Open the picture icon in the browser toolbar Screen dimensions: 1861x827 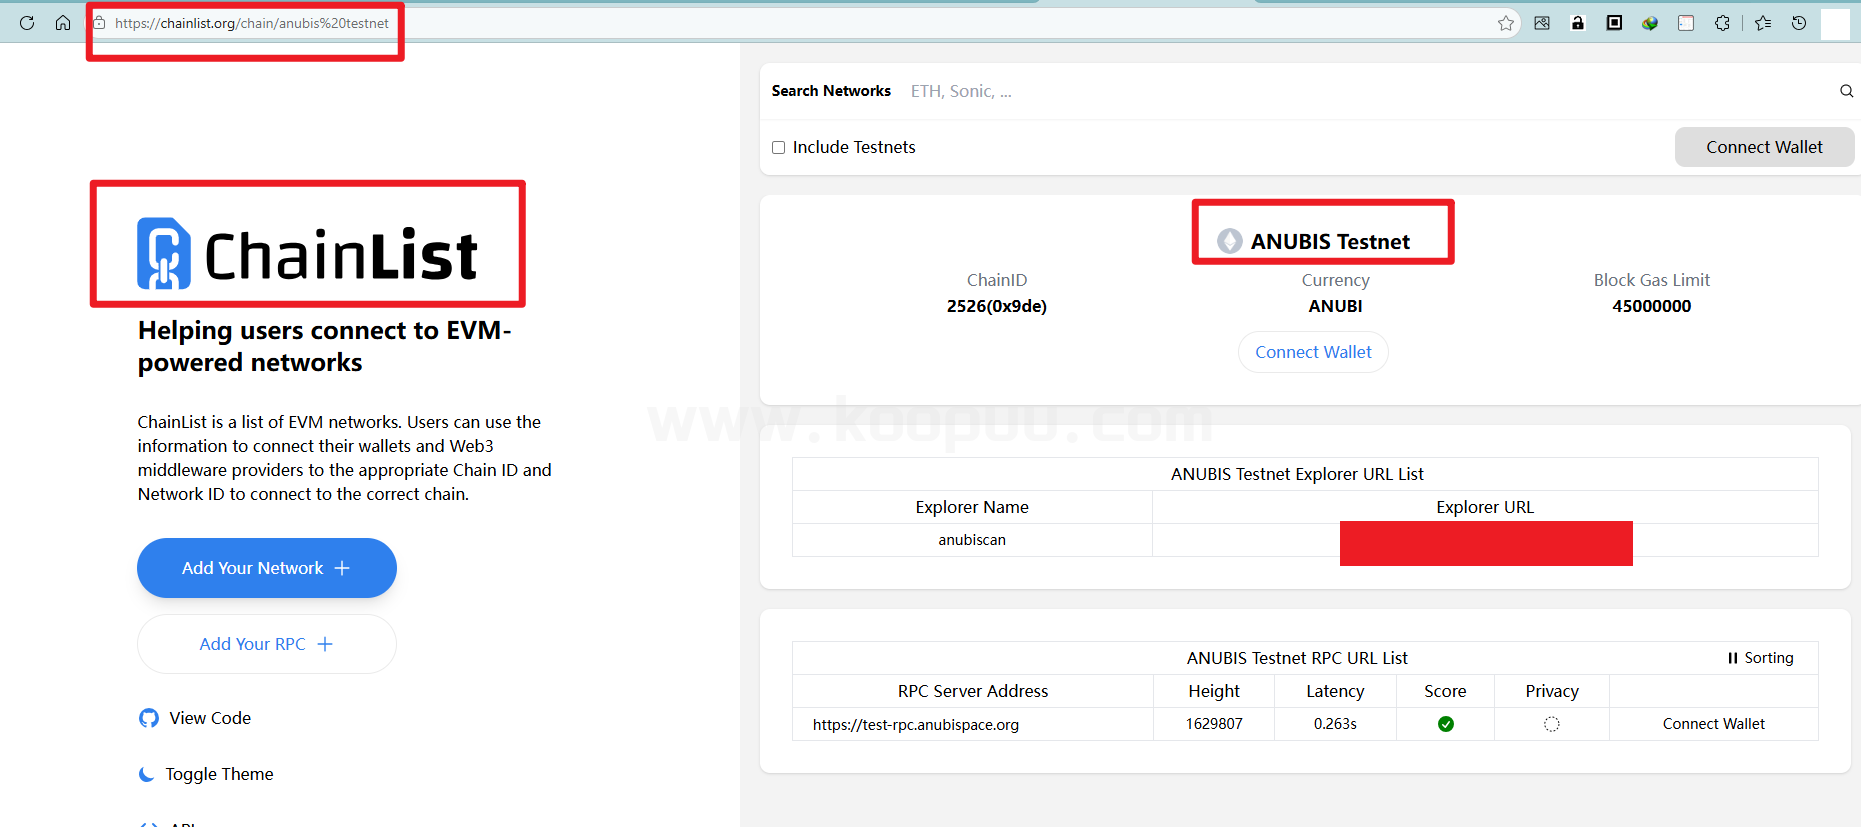(1542, 23)
